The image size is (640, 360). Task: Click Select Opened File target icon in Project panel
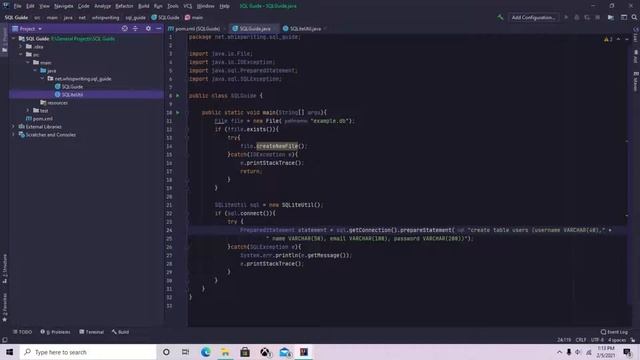(x=124, y=29)
